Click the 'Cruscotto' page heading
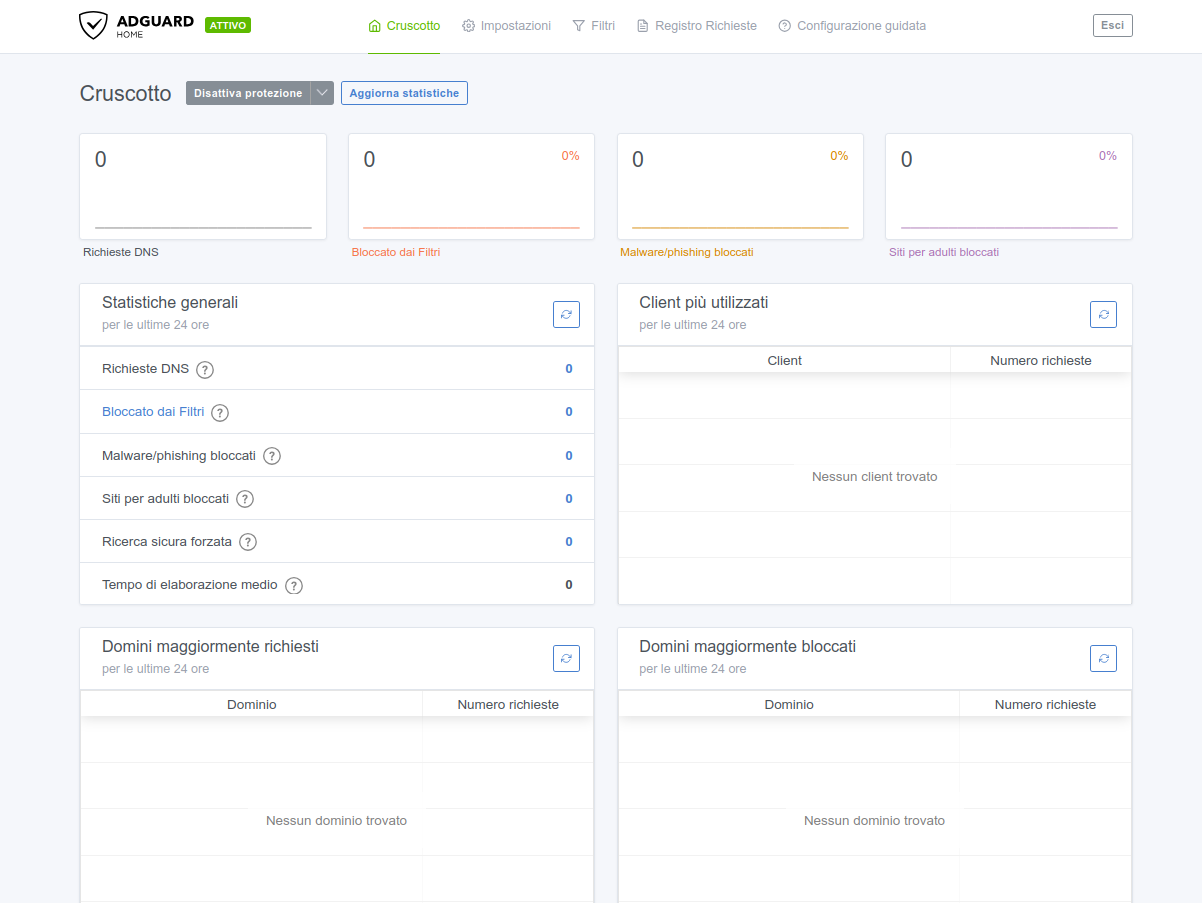Screen dimensions: 1202x903 click(126, 93)
